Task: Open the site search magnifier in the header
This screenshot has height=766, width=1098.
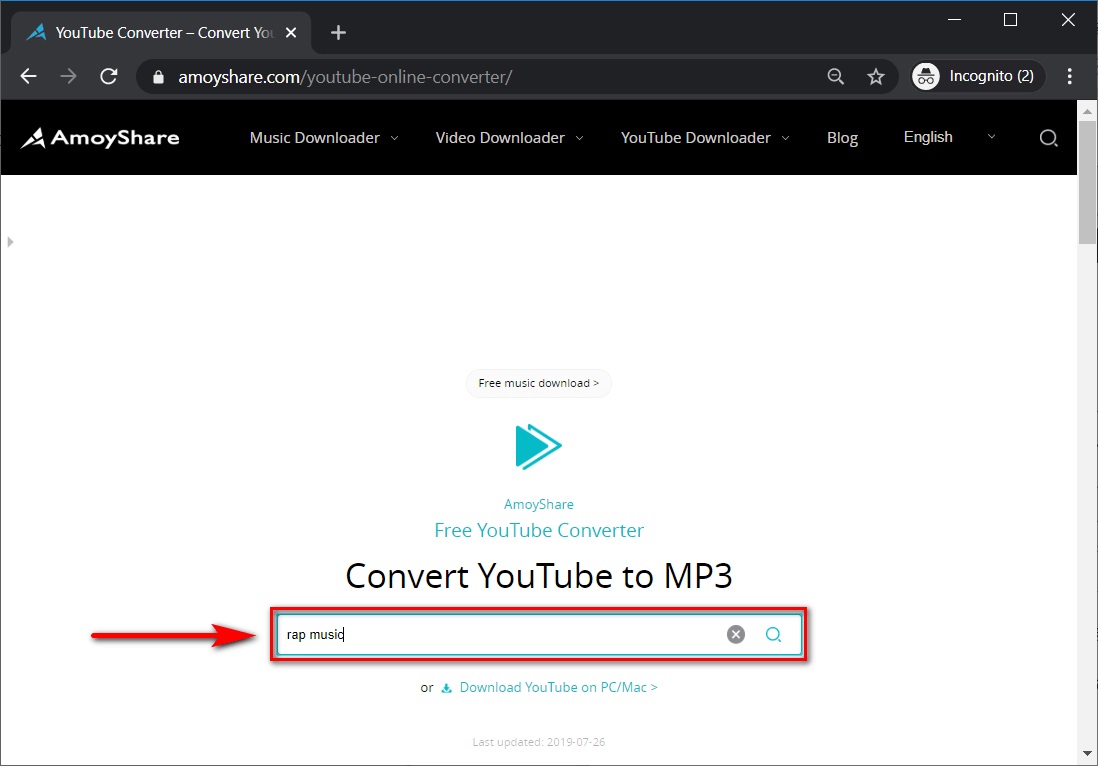Action: point(1048,138)
